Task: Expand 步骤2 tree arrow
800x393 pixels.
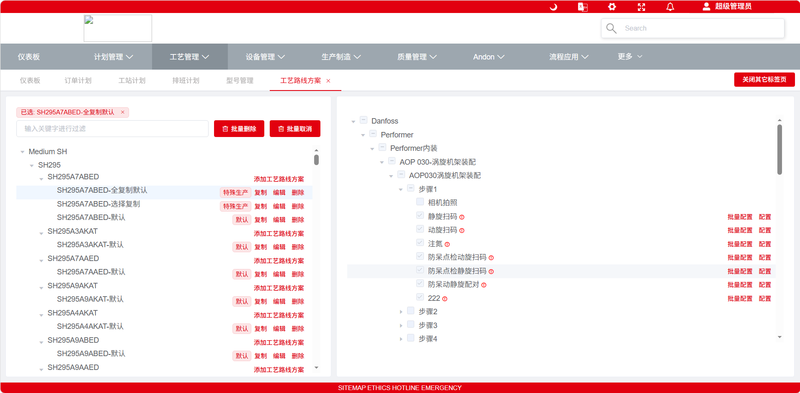Action: coord(401,311)
